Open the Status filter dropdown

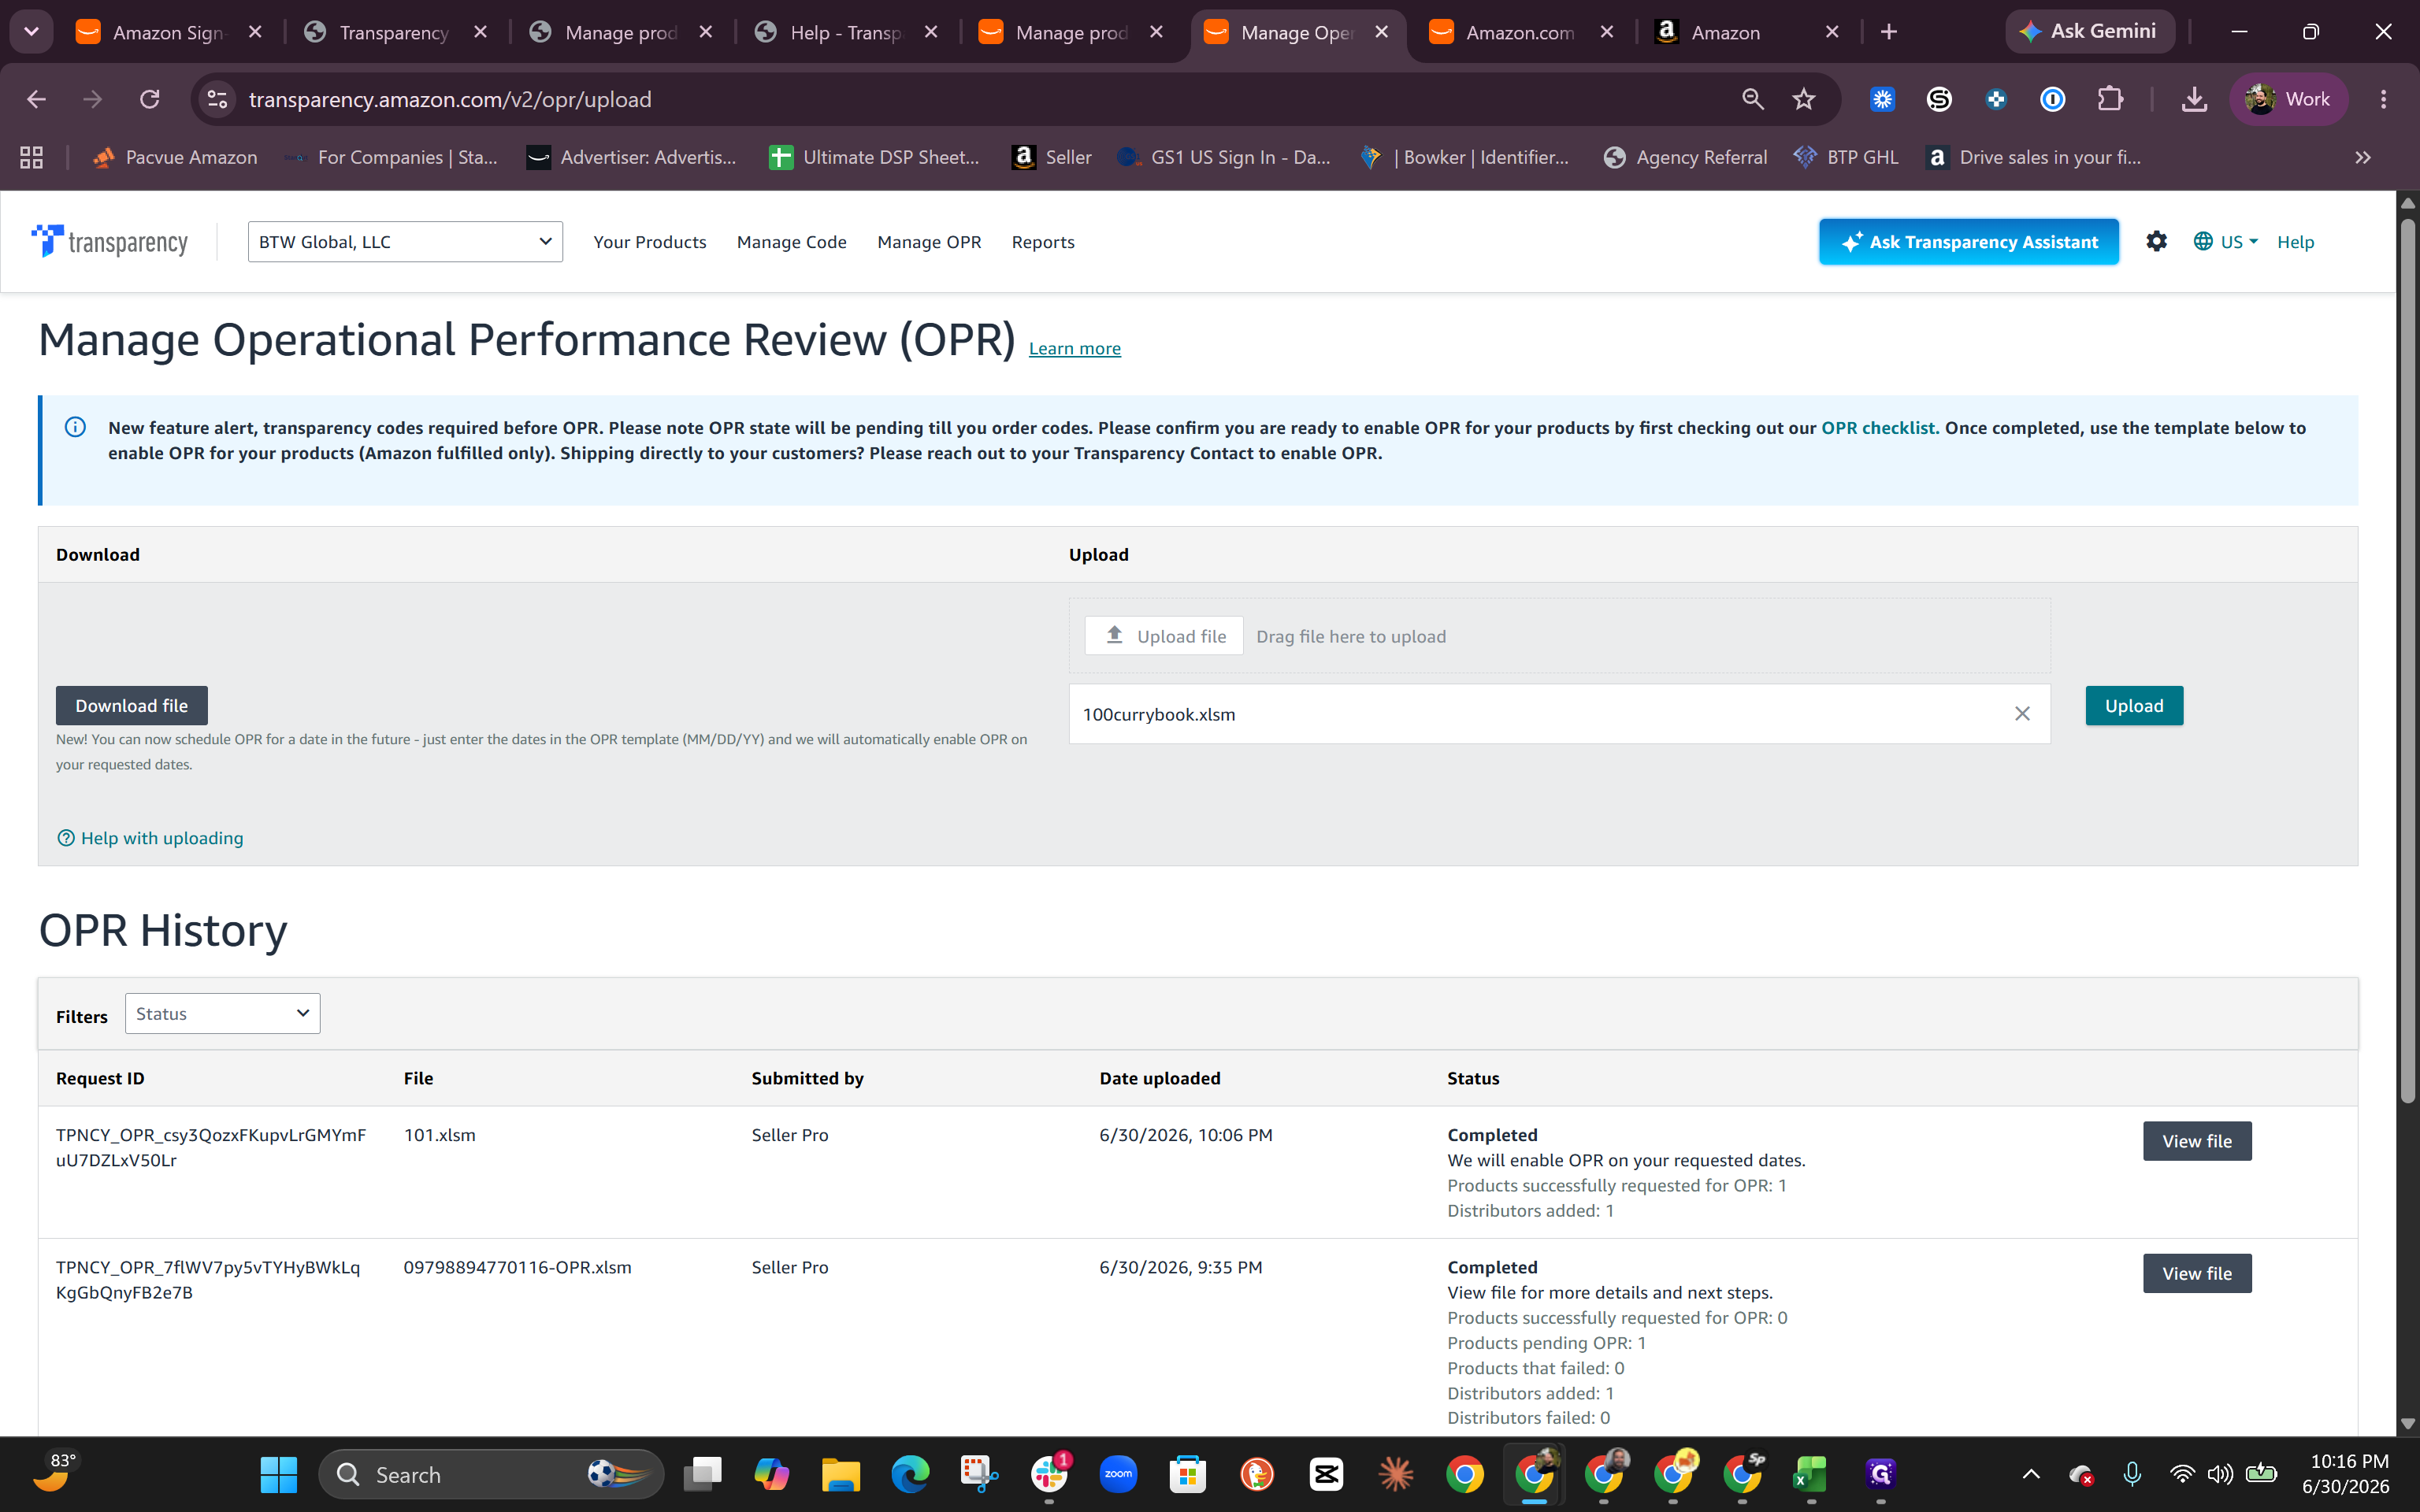tap(222, 1013)
